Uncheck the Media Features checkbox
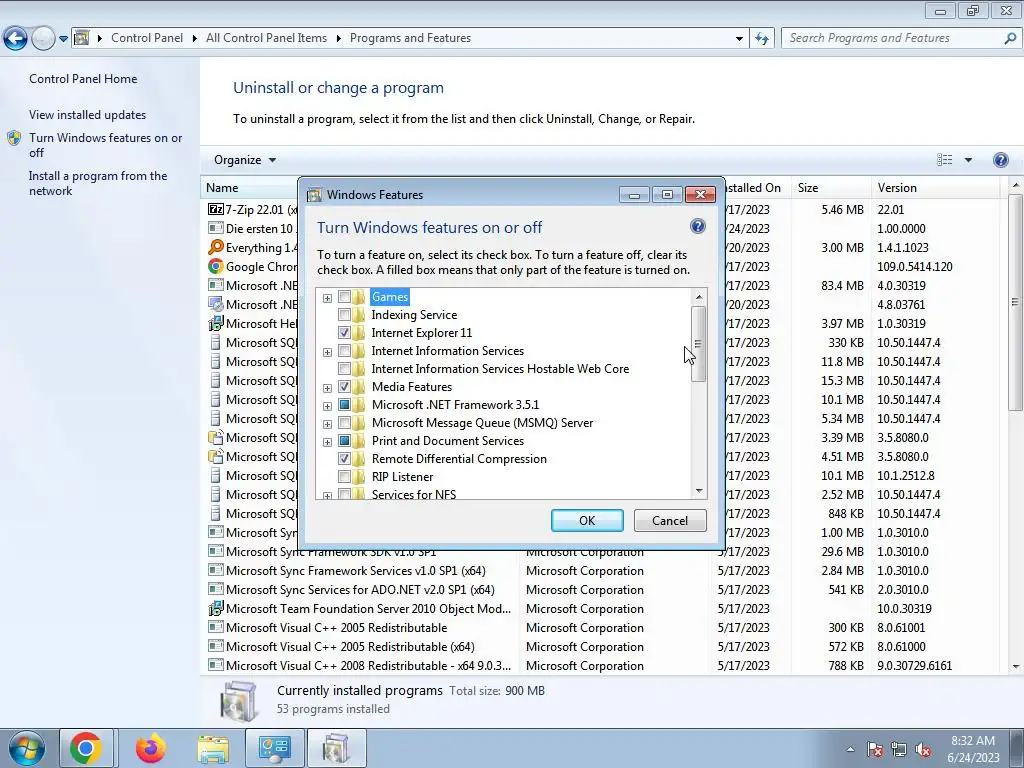 click(344, 387)
